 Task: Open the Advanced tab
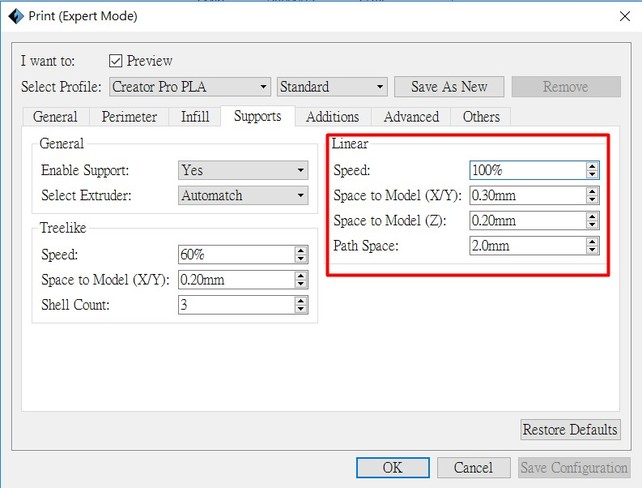(411, 117)
